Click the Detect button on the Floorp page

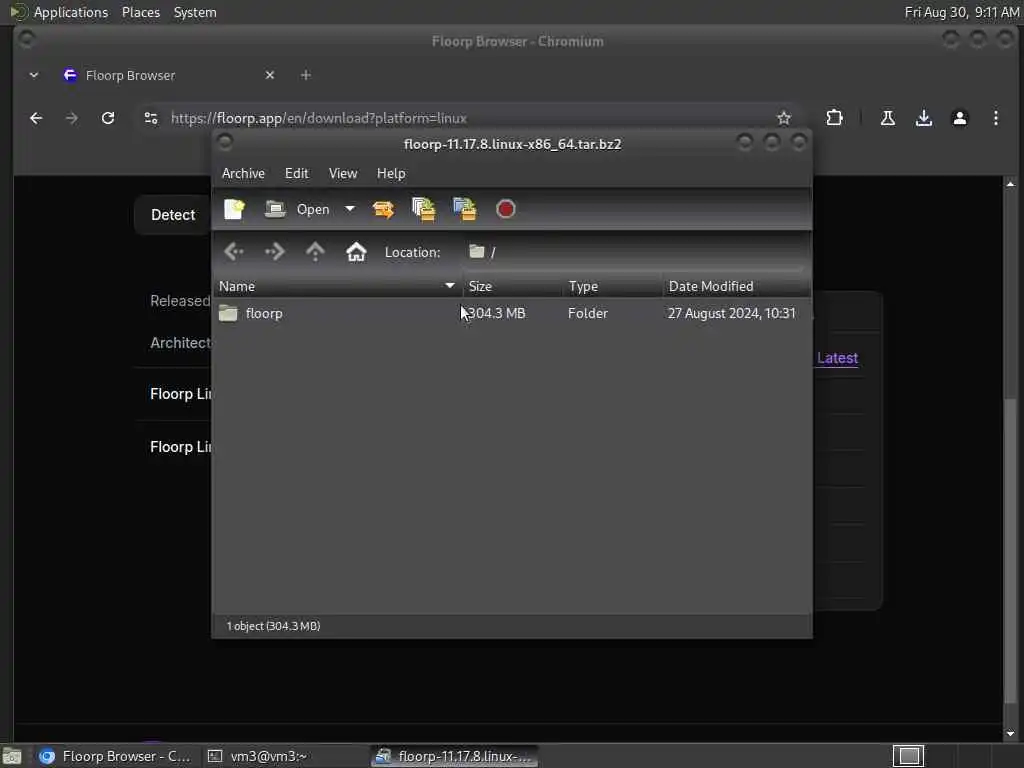pyautogui.click(x=173, y=215)
